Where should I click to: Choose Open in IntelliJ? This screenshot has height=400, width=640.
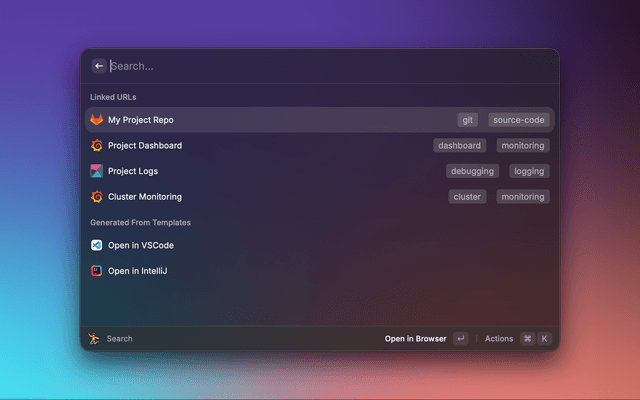pos(137,271)
